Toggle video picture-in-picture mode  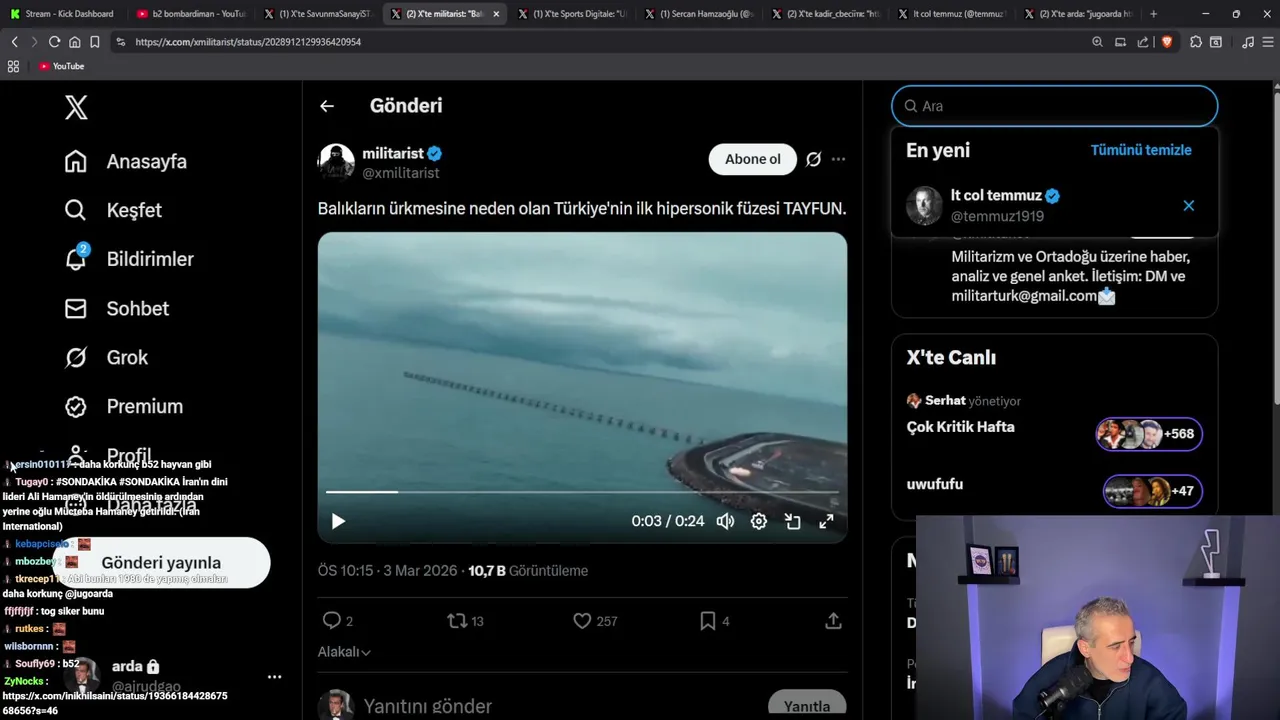pos(793,521)
